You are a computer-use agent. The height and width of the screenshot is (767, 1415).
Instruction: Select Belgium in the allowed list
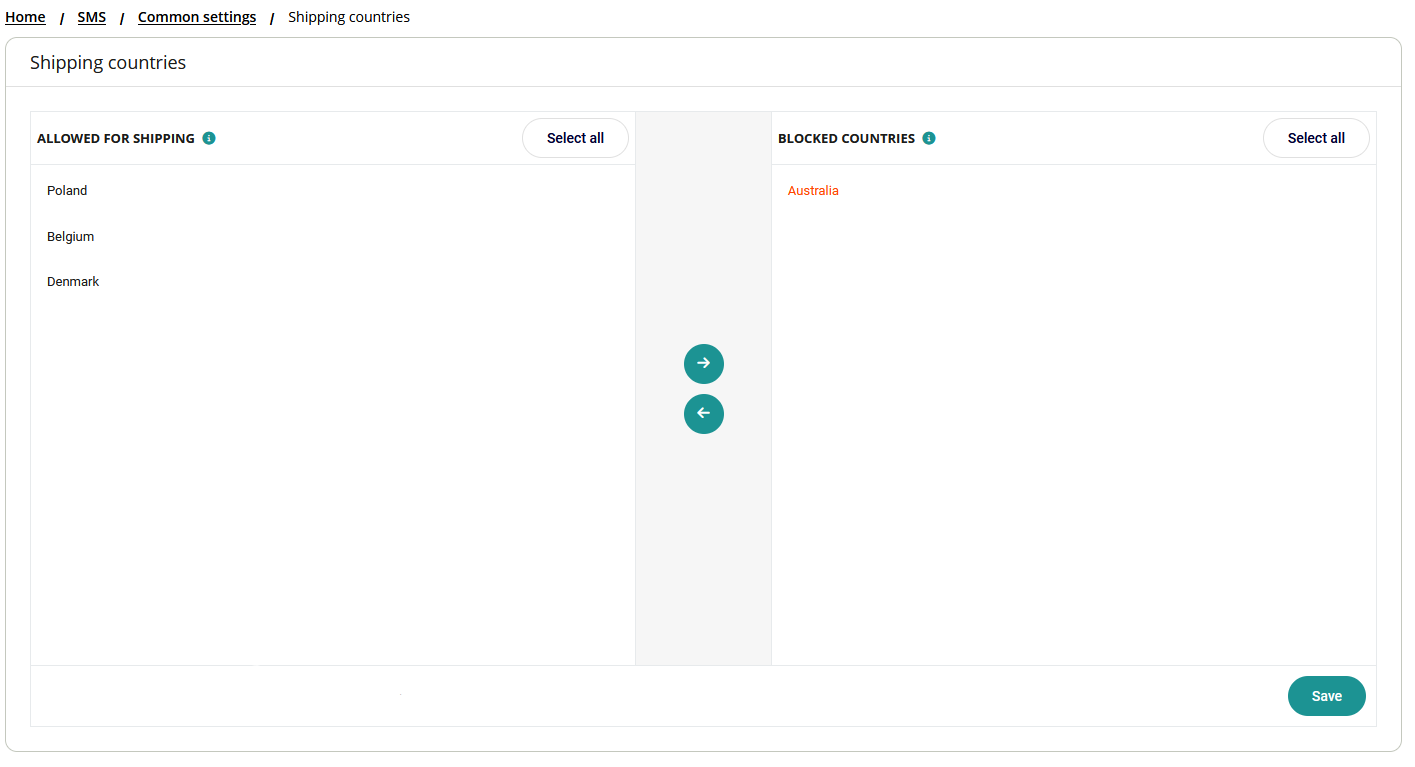pos(70,237)
